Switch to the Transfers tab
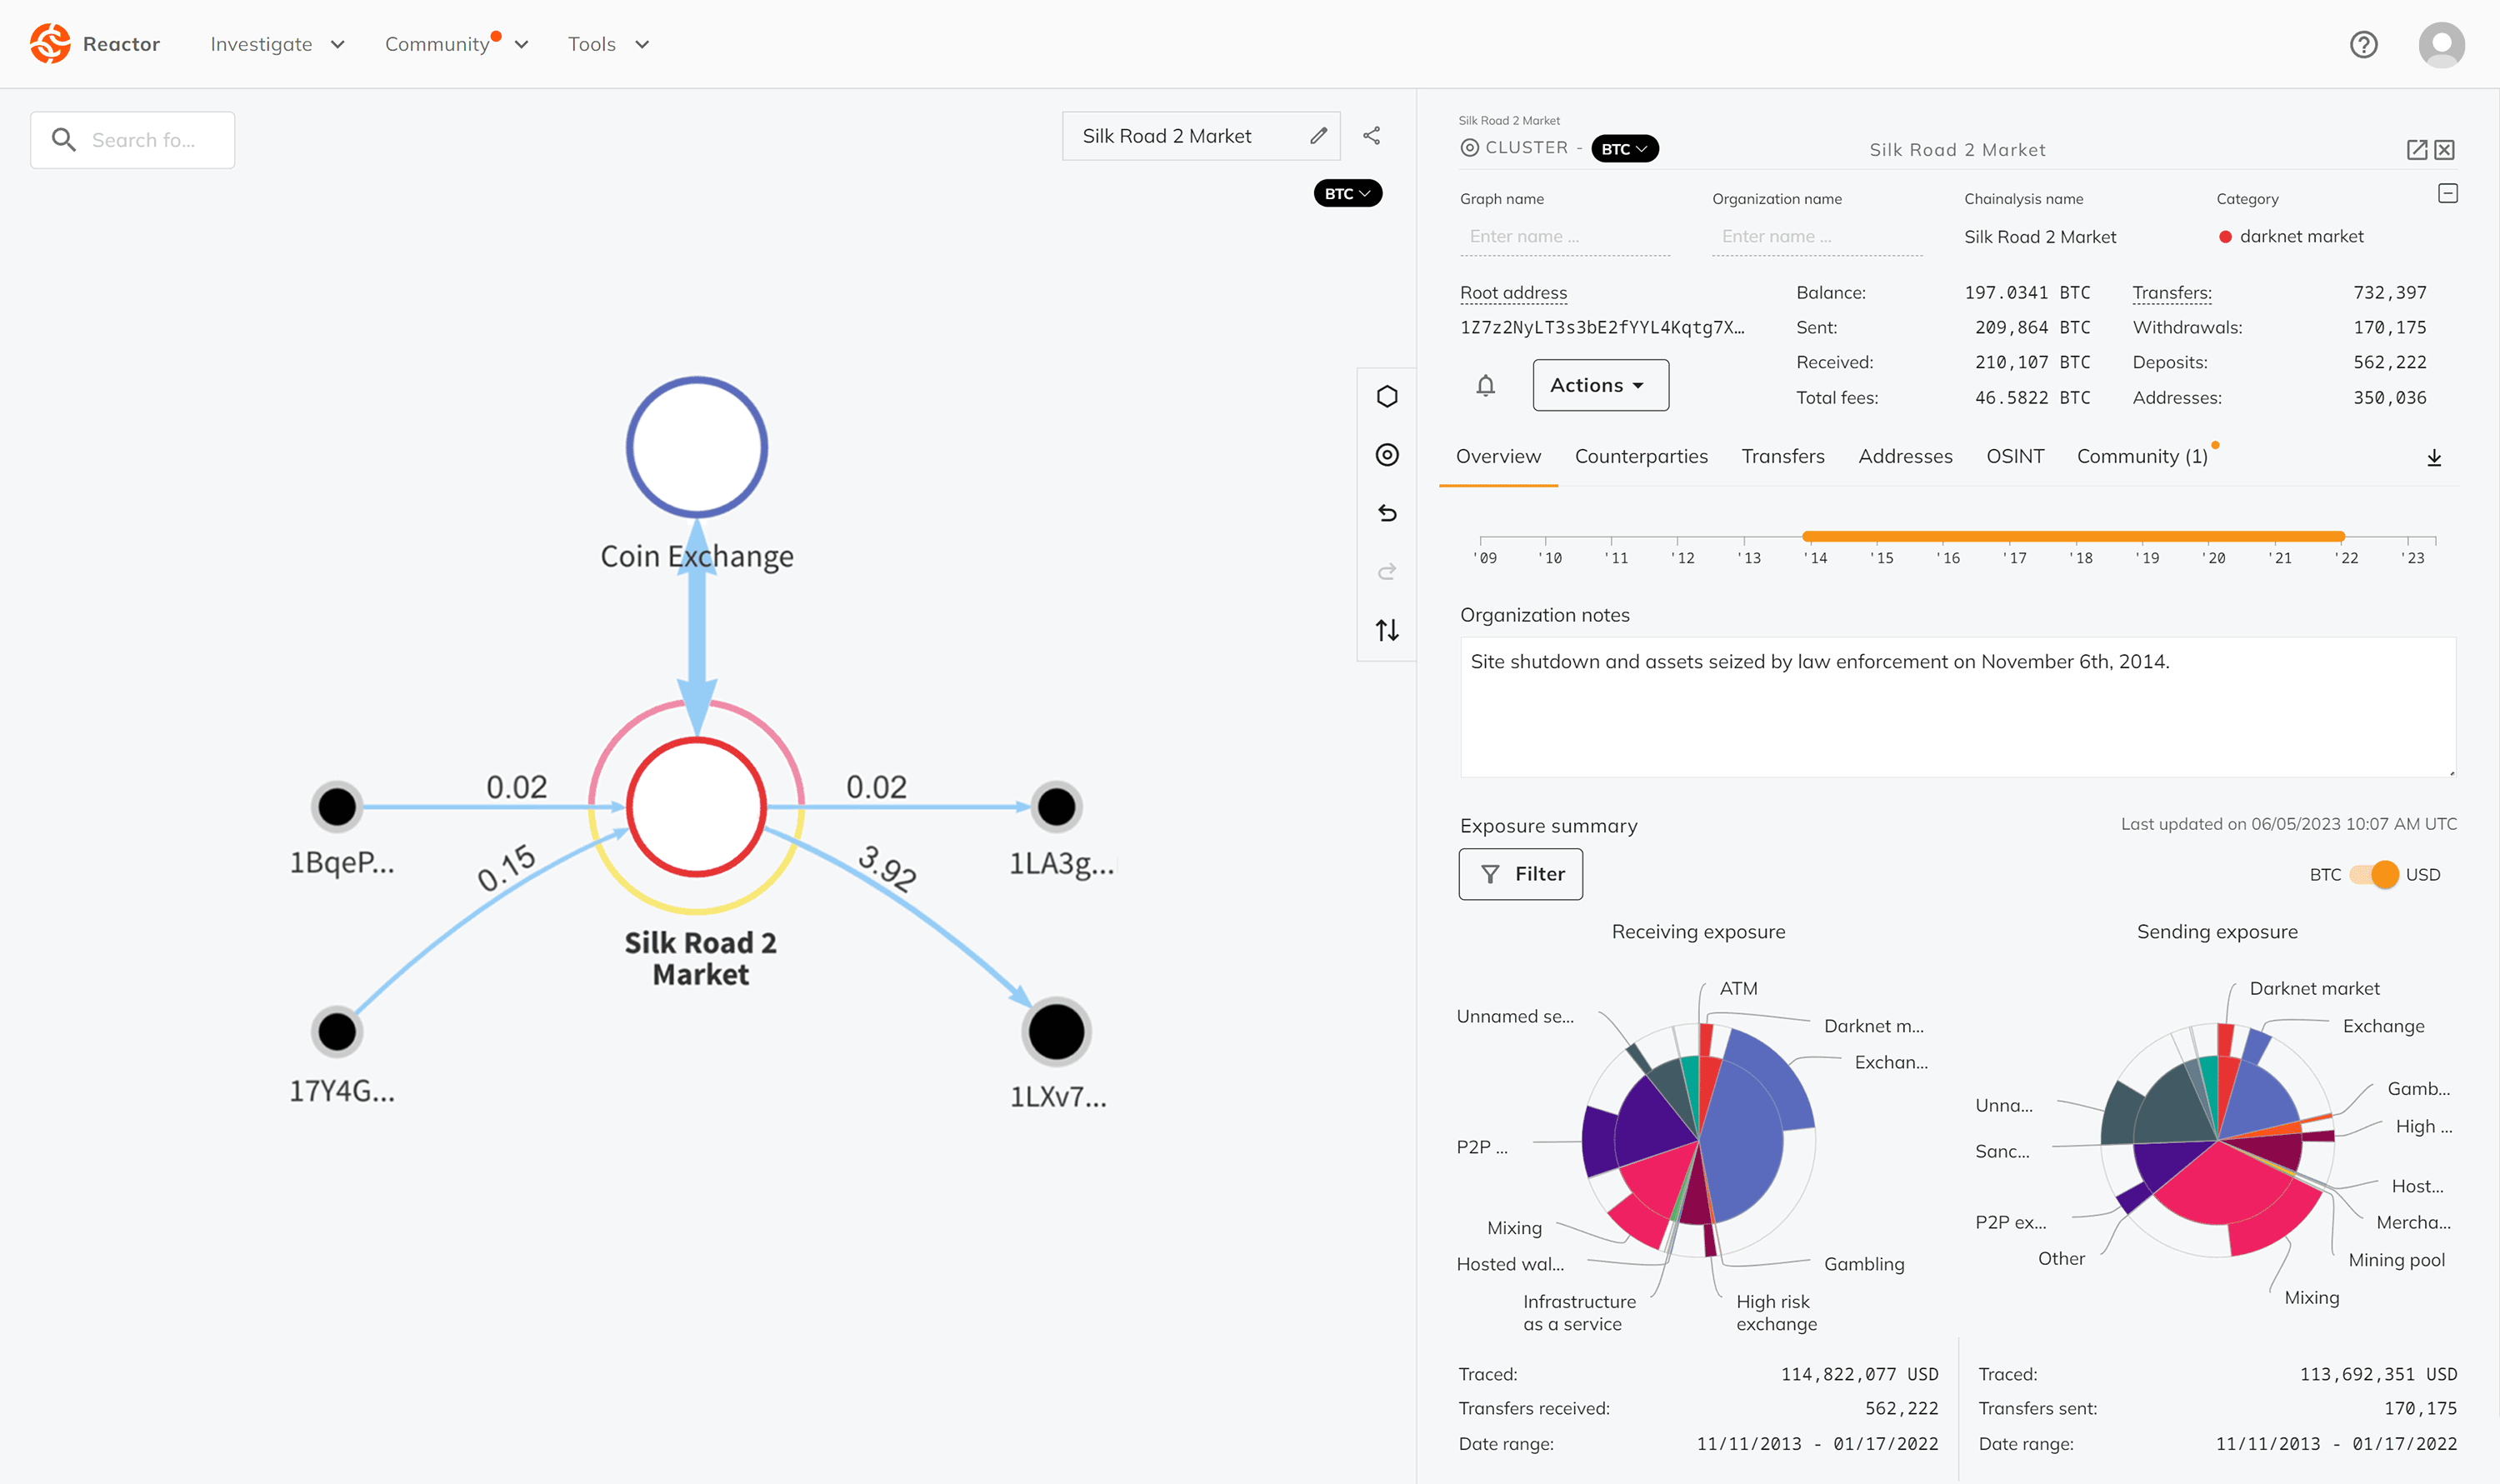The height and width of the screenshot is (1484, 2500). pyautogui.click(x=1782, y=456)
